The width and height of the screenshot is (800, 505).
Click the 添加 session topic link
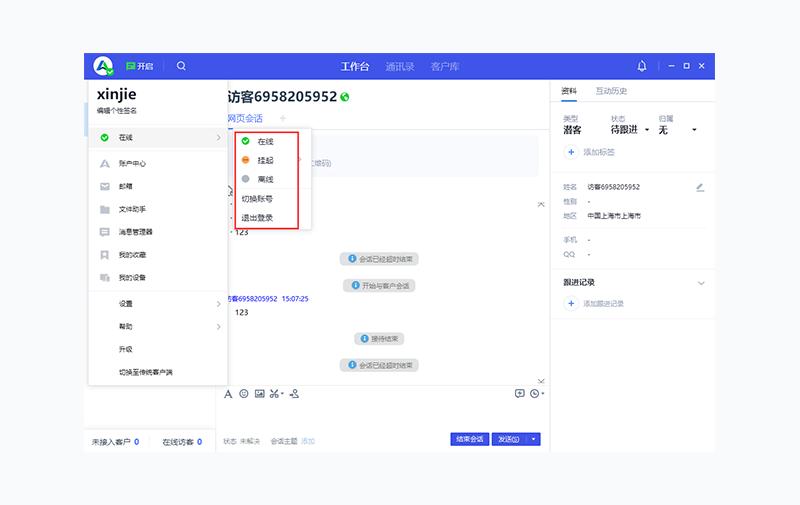click(308, 441)
